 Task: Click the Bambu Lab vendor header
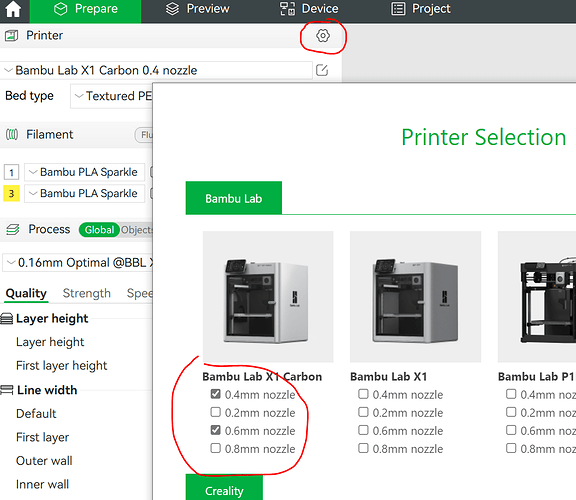point(234,198)
